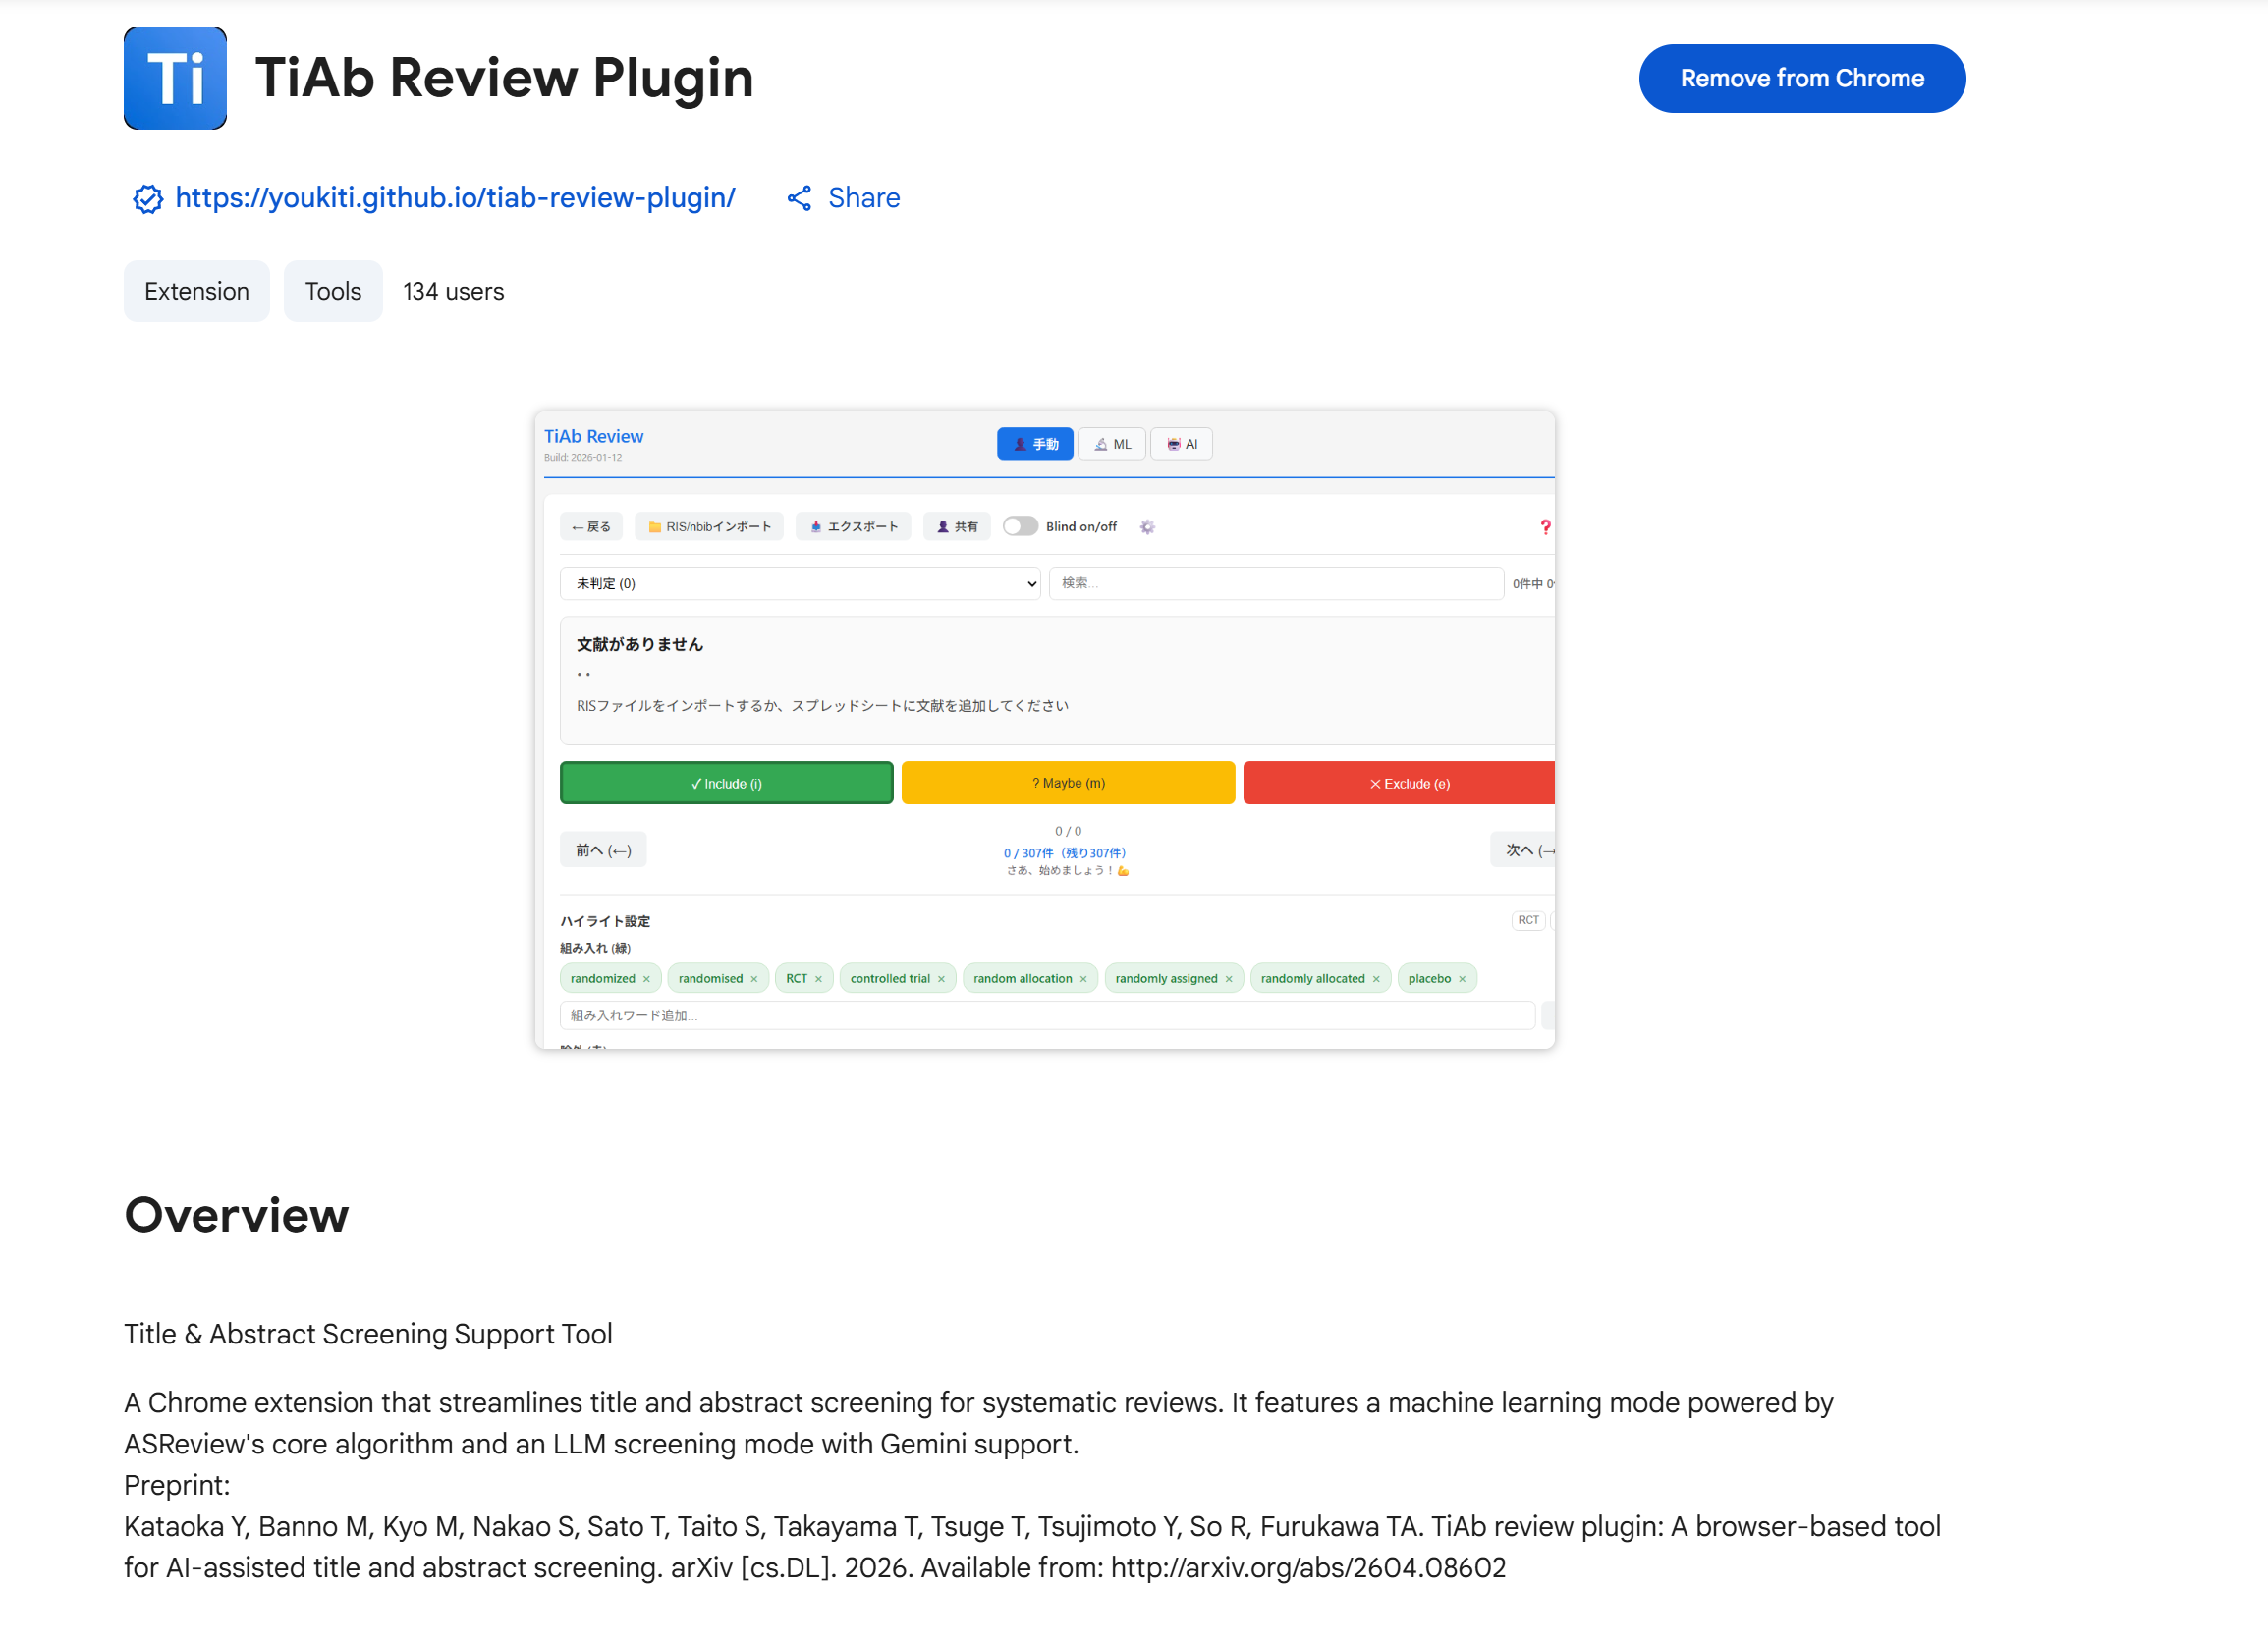Switch to the AI mode tab
This screenshot has height=1644, width=2268.
(x=1181, y=444)
